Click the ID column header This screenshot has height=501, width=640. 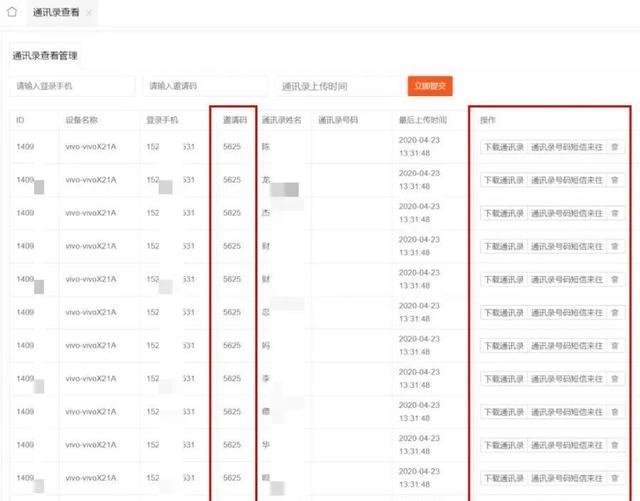coord(20,120)
